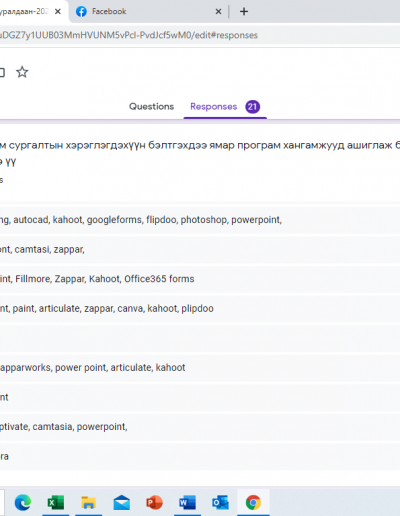Open File Explorer in the taskbar
This screenshot has width=400, height=516.
coord(88,502)
